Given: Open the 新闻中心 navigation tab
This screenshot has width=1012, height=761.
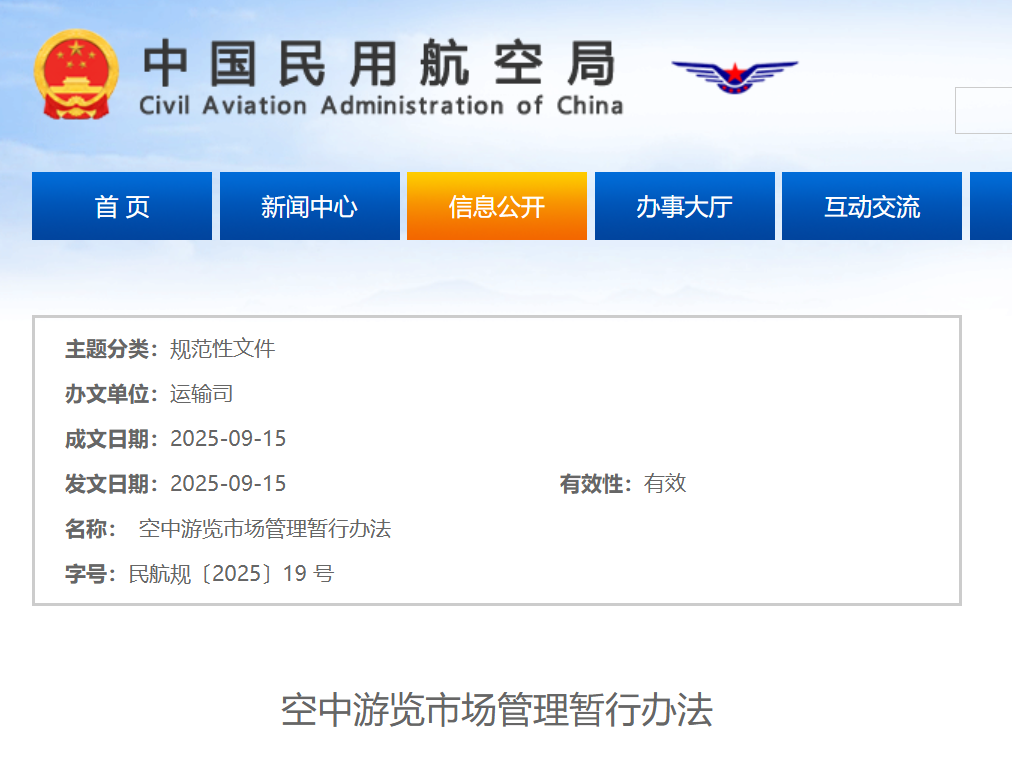Looking at the screenshot, I should tap(309, 207).
